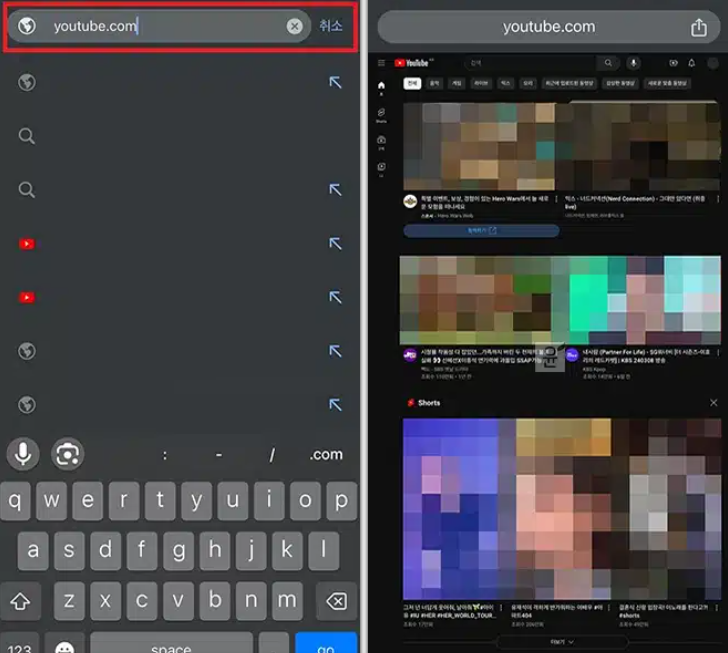
Task: Click the YouTube logo
Action: point(413,63)
